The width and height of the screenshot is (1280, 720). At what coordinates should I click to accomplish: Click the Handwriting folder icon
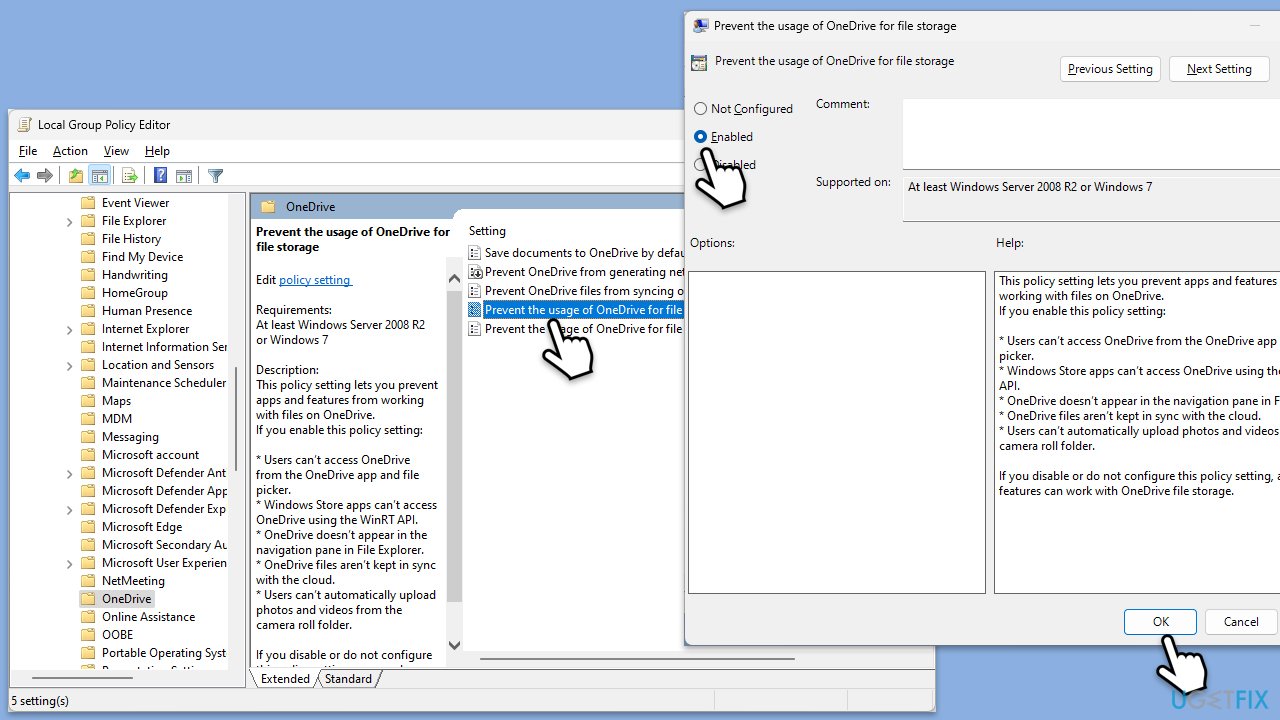[88, 275]
